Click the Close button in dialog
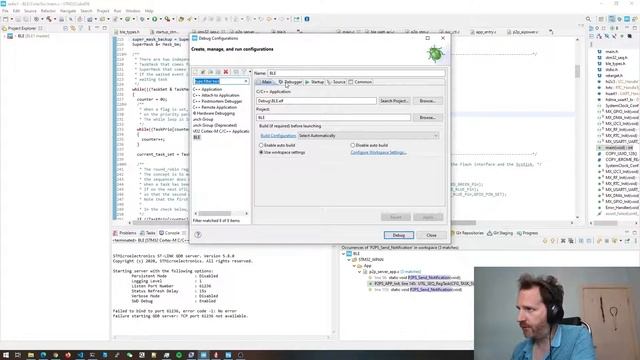This screenshot has height=360, width=640. [x=431, y=236]
